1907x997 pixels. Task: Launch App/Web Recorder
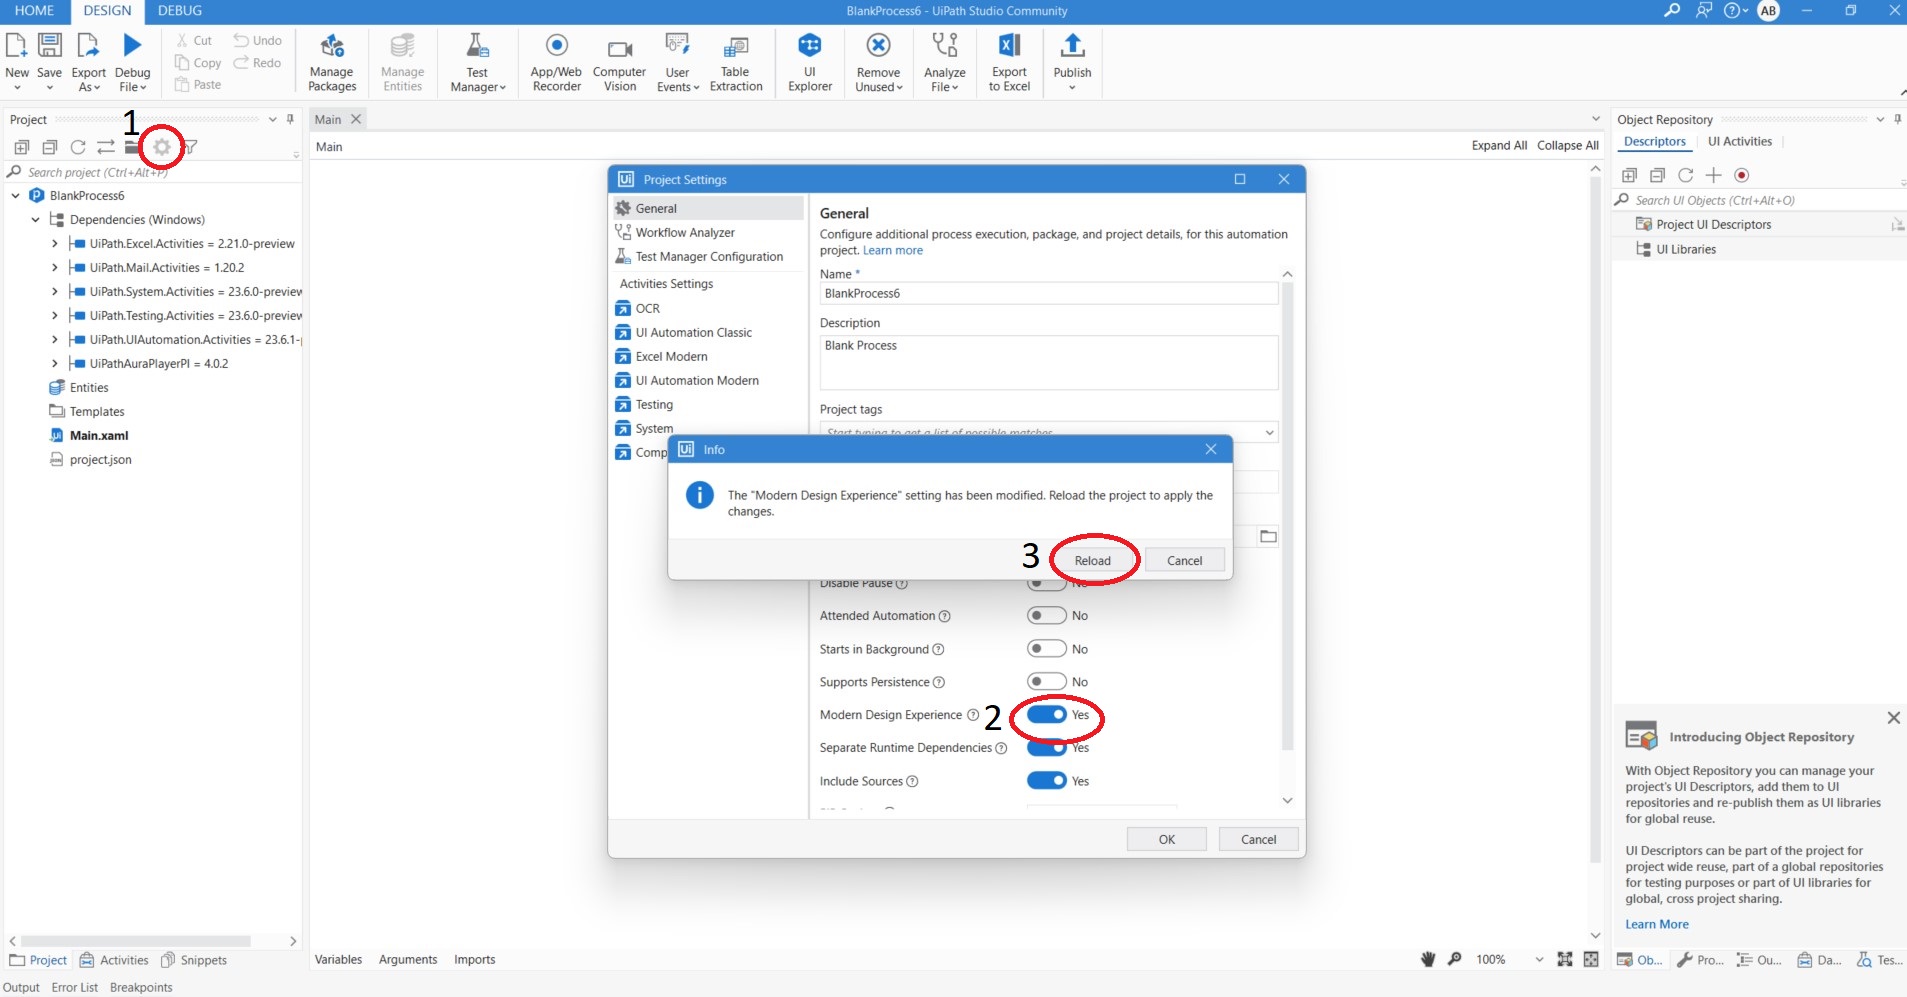pyautogui.click(x=556, y=62)
